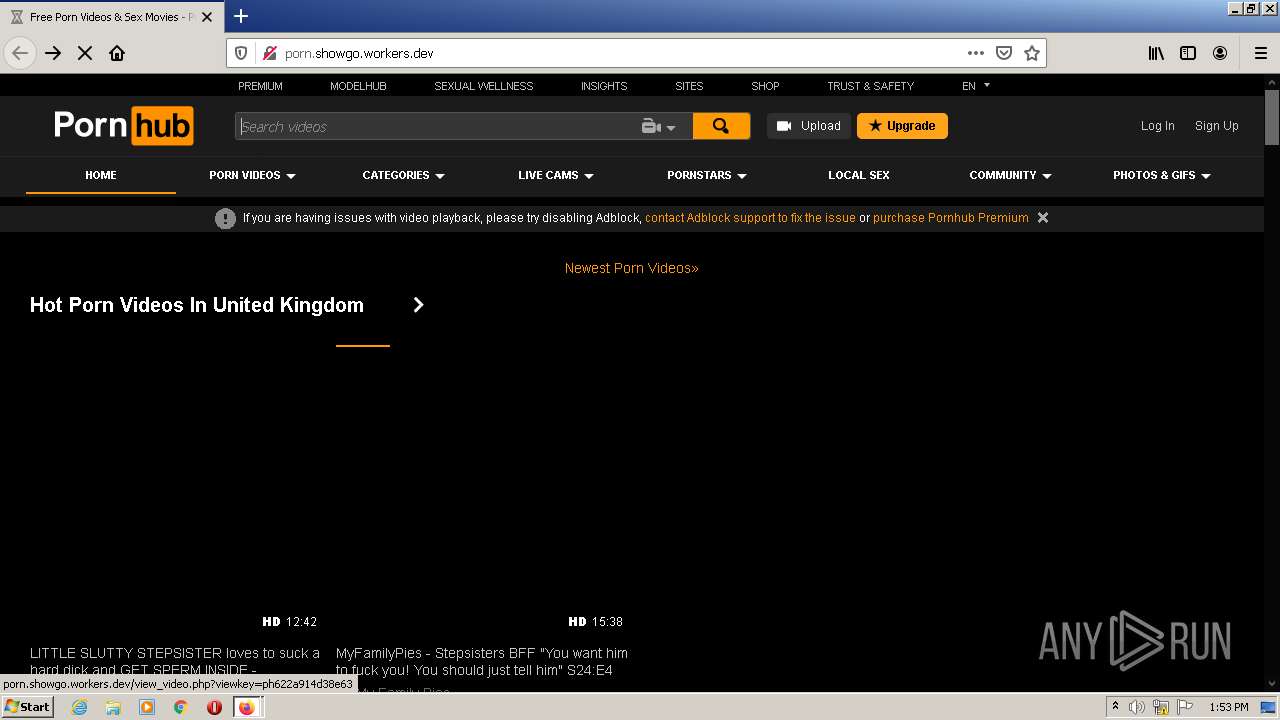Open the SITES top link

(689, 86)
